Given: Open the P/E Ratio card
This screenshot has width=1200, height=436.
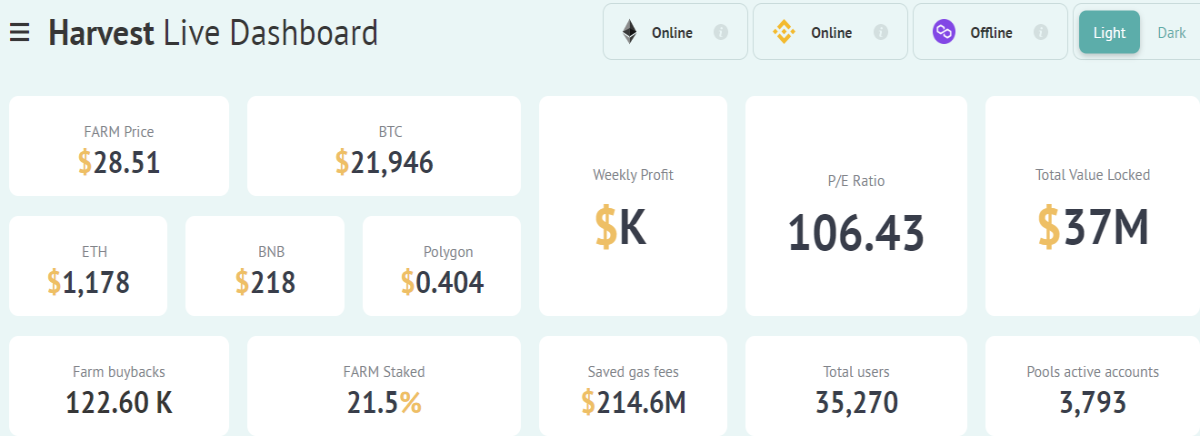Looking at the screenshot, I should [x=856, y=206].
